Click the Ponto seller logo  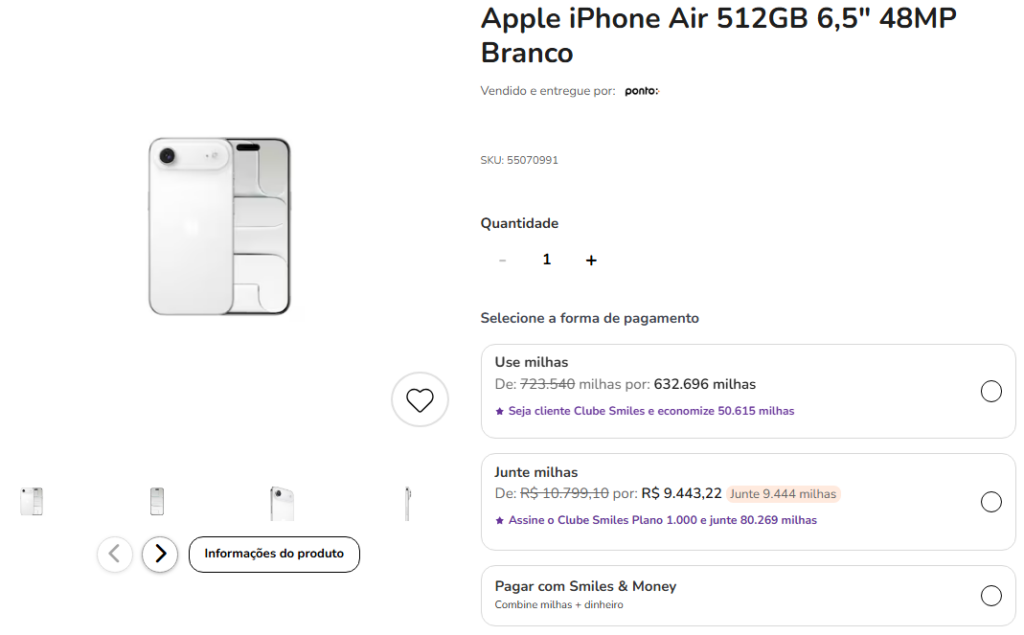click(641, 91)
